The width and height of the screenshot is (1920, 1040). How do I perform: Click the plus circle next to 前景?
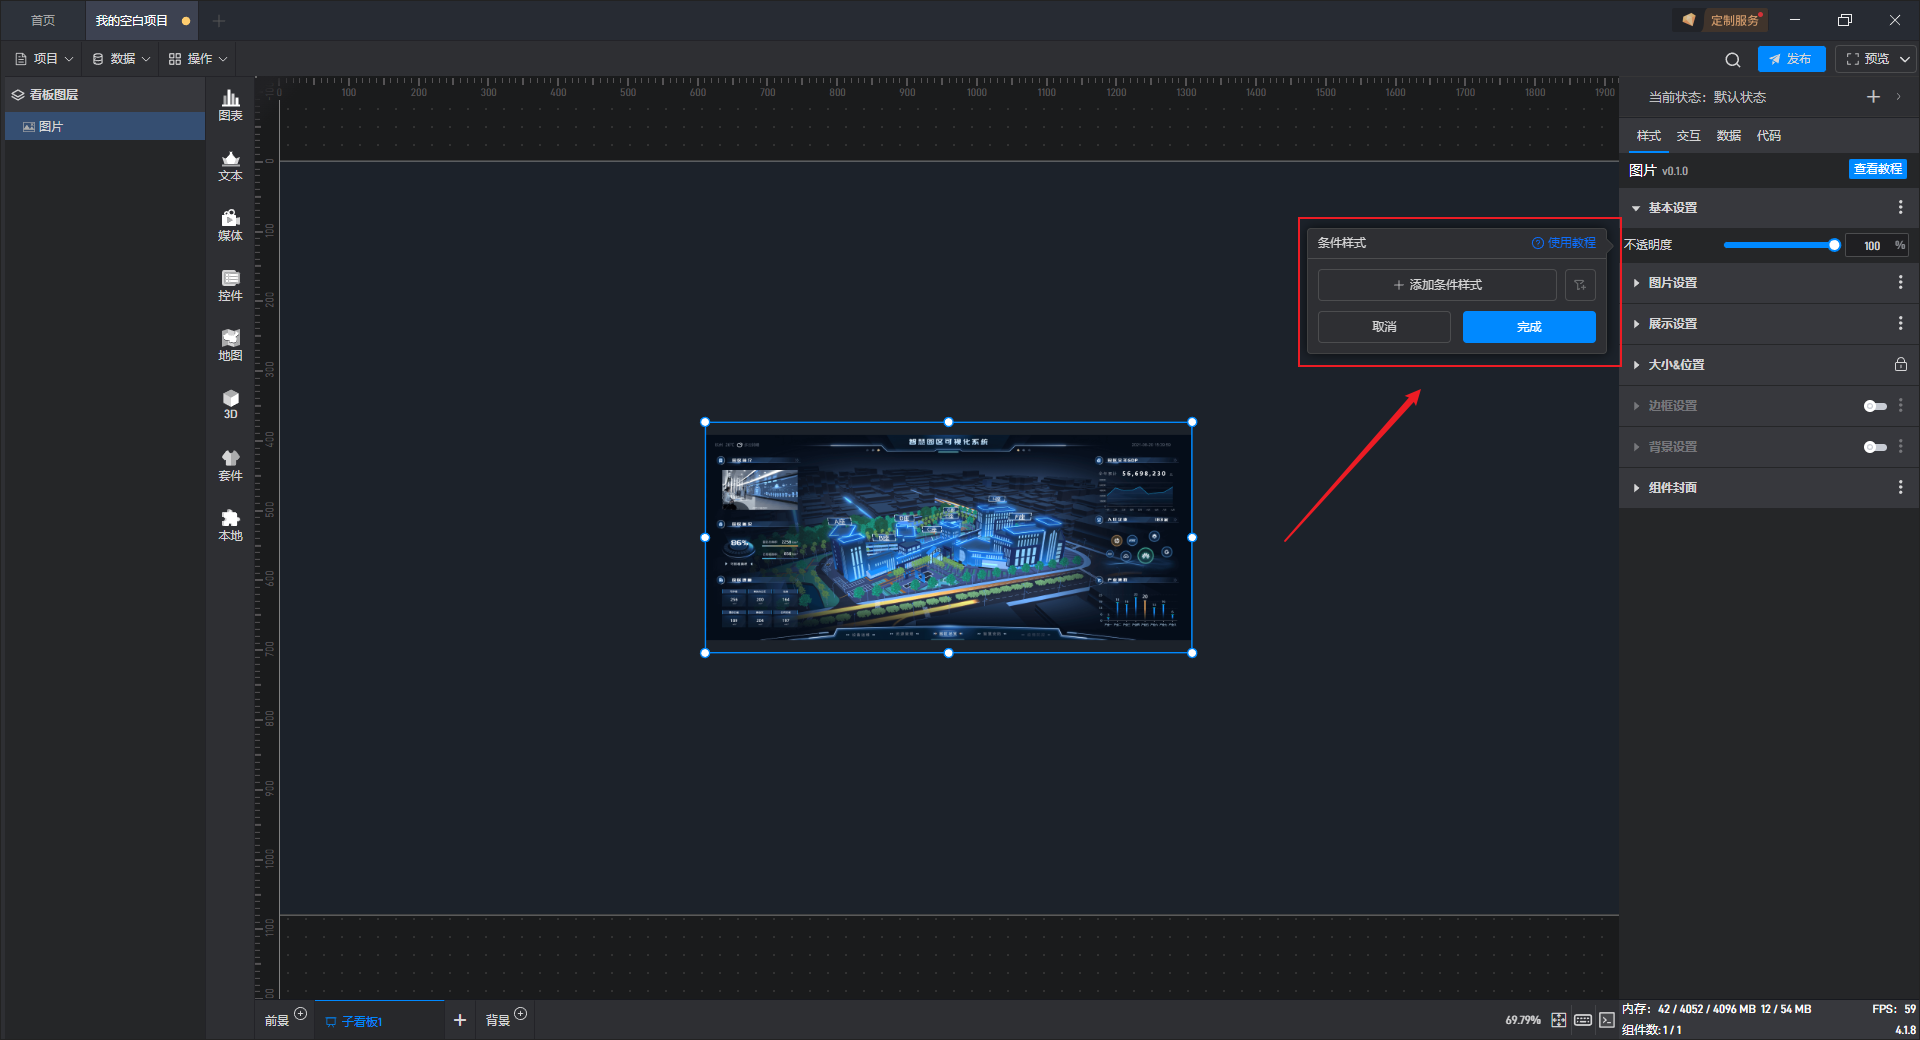[301, 1014]
